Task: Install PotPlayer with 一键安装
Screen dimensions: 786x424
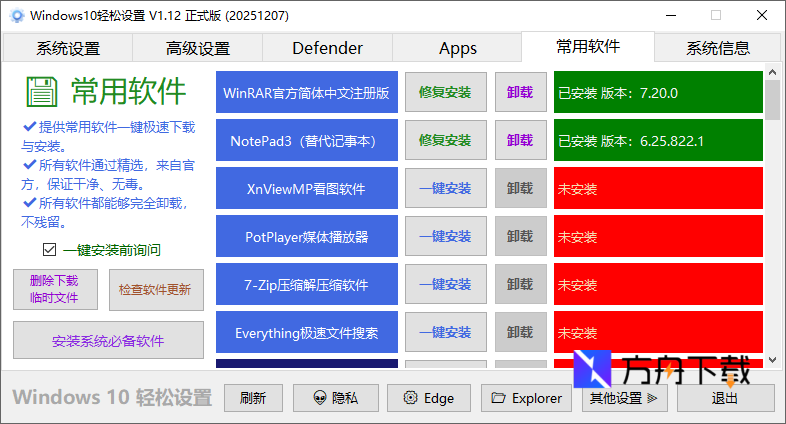Action: click(446, 237)
